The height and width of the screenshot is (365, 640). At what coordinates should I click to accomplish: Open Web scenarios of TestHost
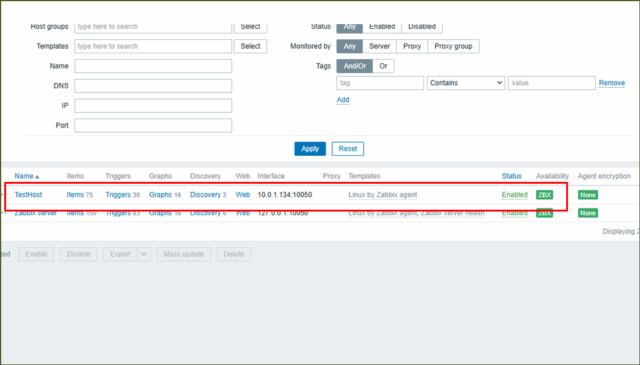pos(243,195)
